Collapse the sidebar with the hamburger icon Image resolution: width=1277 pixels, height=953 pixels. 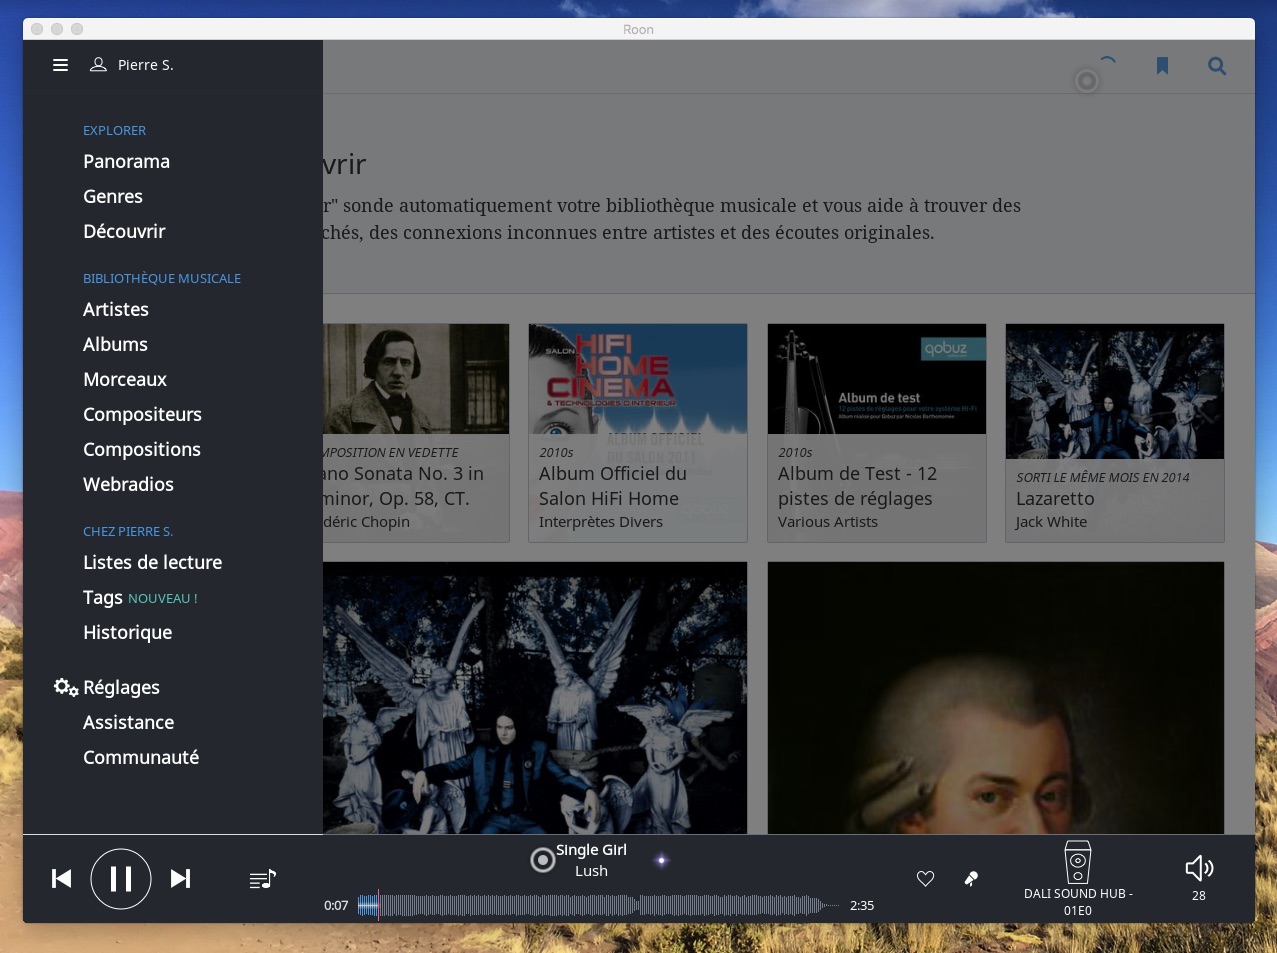click(x=61, y=65)
